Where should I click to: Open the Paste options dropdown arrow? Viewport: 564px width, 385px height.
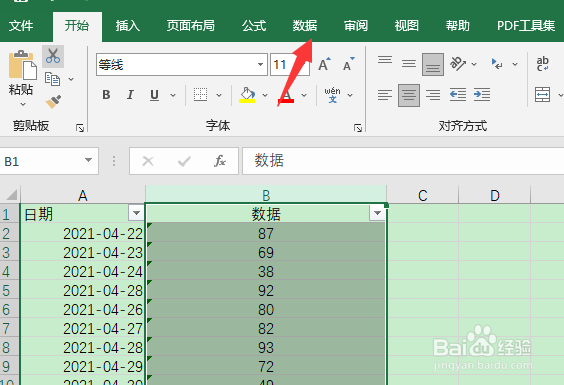[23, 104]
